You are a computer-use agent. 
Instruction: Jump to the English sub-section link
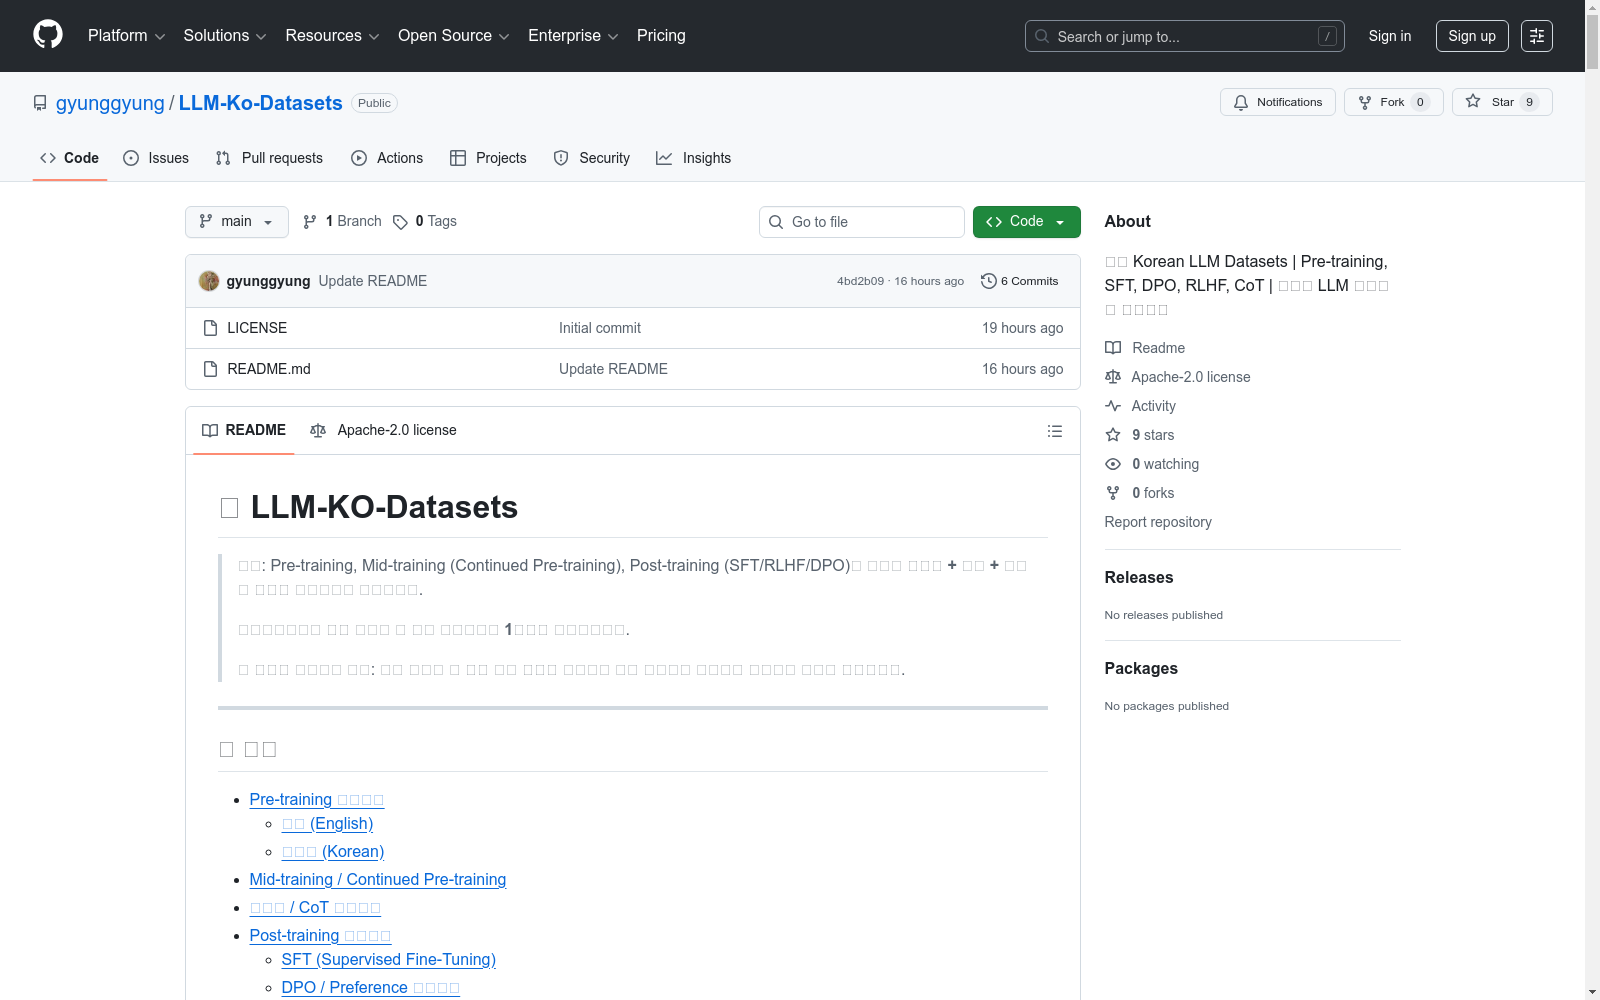coord(328,824)
